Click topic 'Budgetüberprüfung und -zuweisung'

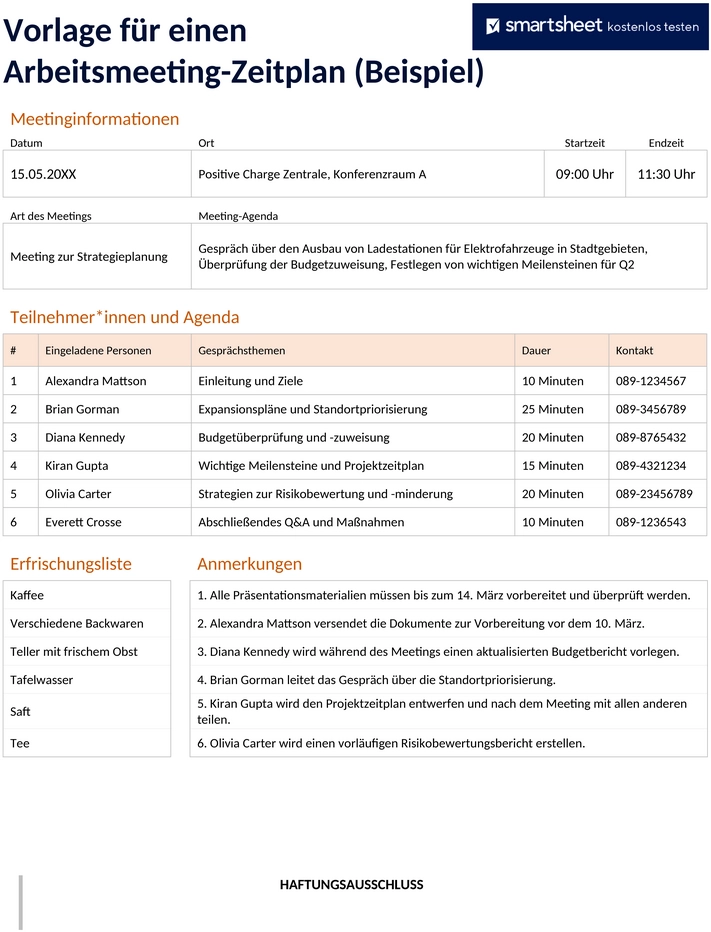coord(294,437)
